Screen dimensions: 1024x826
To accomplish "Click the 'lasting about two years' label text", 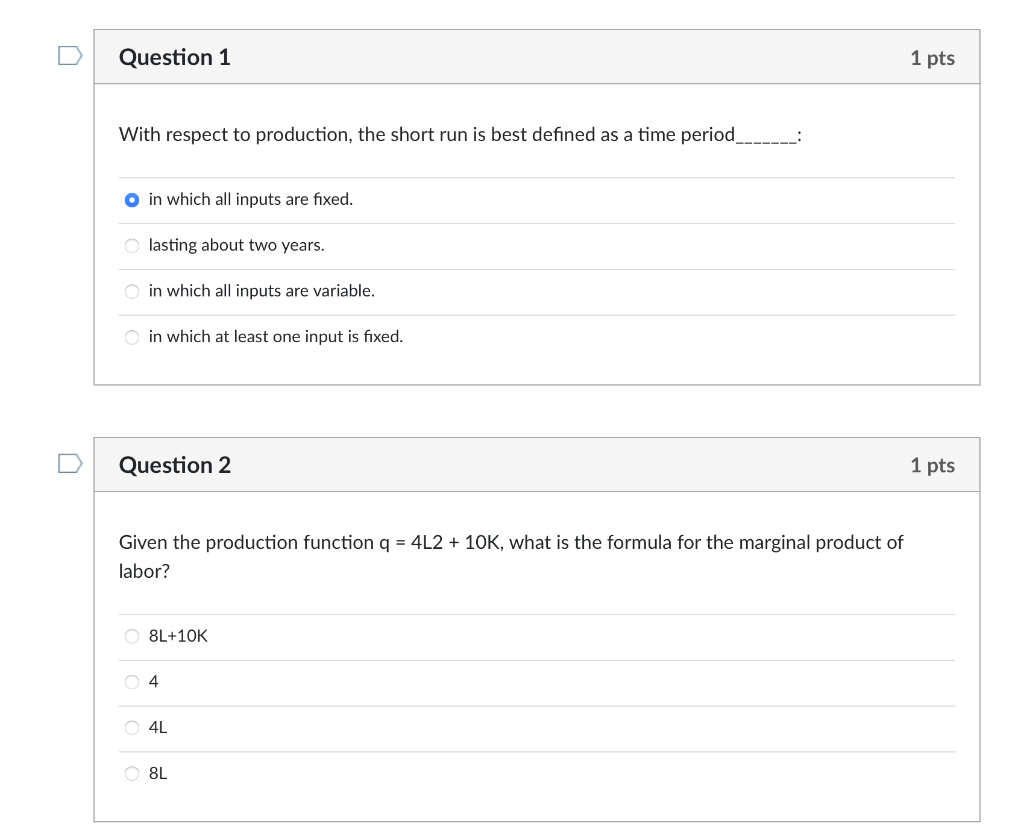I will 236,246.
